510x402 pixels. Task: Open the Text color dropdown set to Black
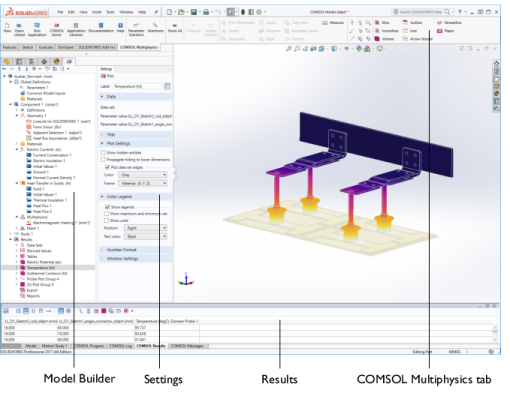(145, 236)
